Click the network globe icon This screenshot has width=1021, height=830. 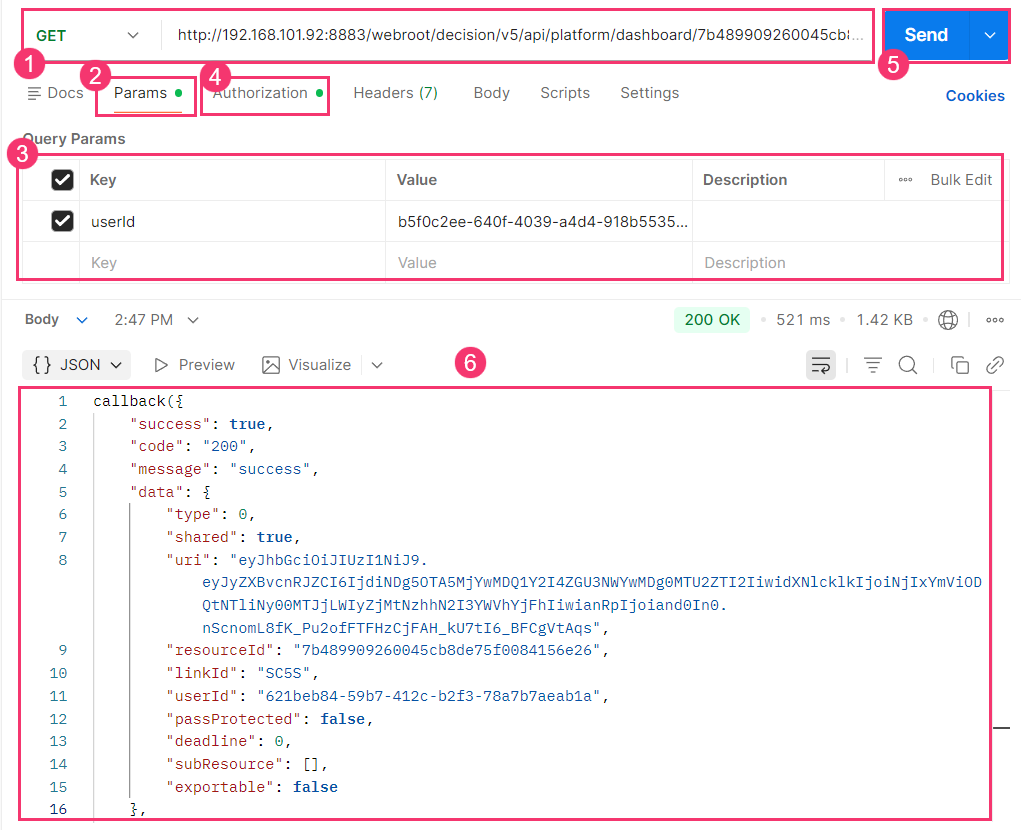point(947,320)
